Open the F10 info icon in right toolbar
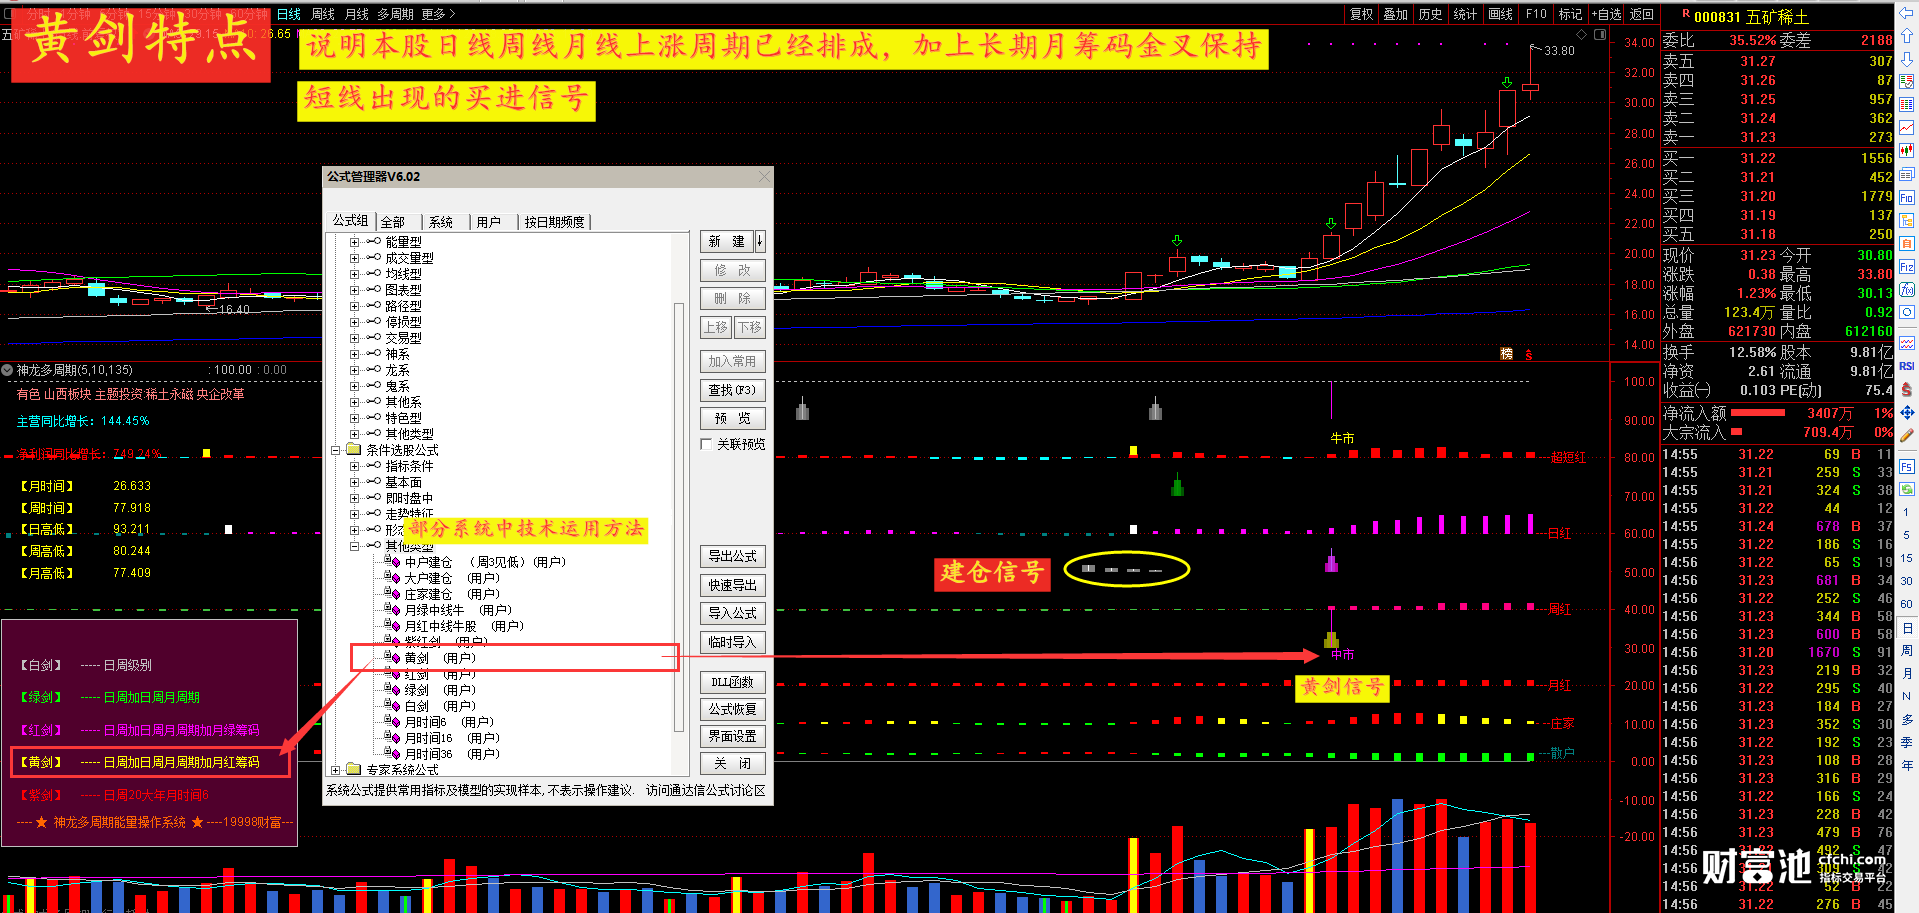The width and height of the screenshot is (1919, 913). tap(1907, 197)
